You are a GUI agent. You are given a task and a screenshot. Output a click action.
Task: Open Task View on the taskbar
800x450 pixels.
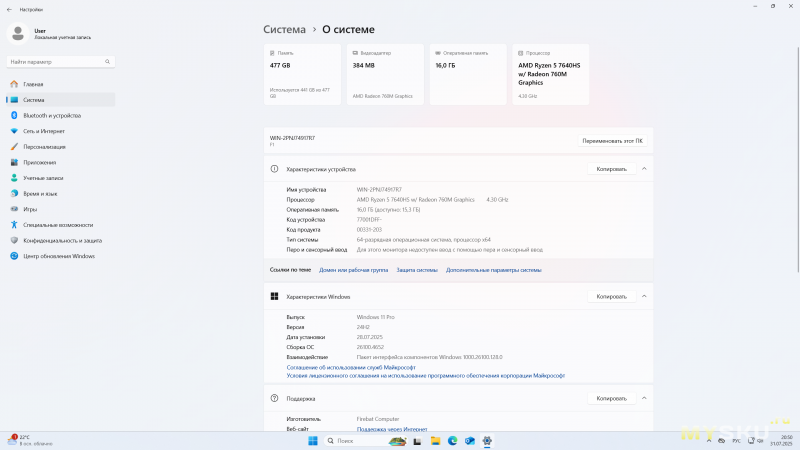point(417,441)
